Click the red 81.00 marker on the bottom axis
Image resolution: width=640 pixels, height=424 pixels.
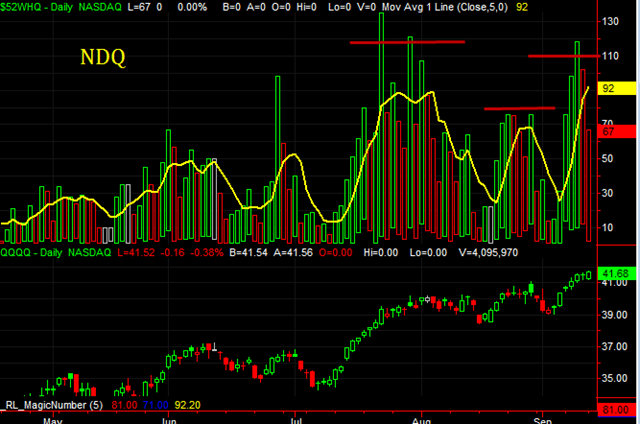[x=617, y=410]
